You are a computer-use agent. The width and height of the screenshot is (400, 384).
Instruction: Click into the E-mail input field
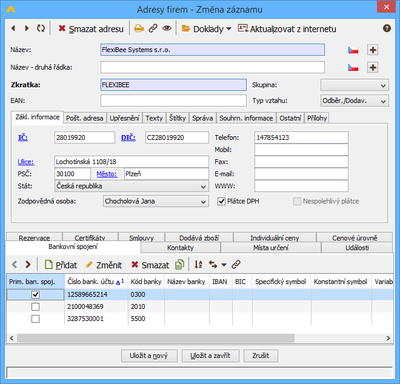click(301, 174)
